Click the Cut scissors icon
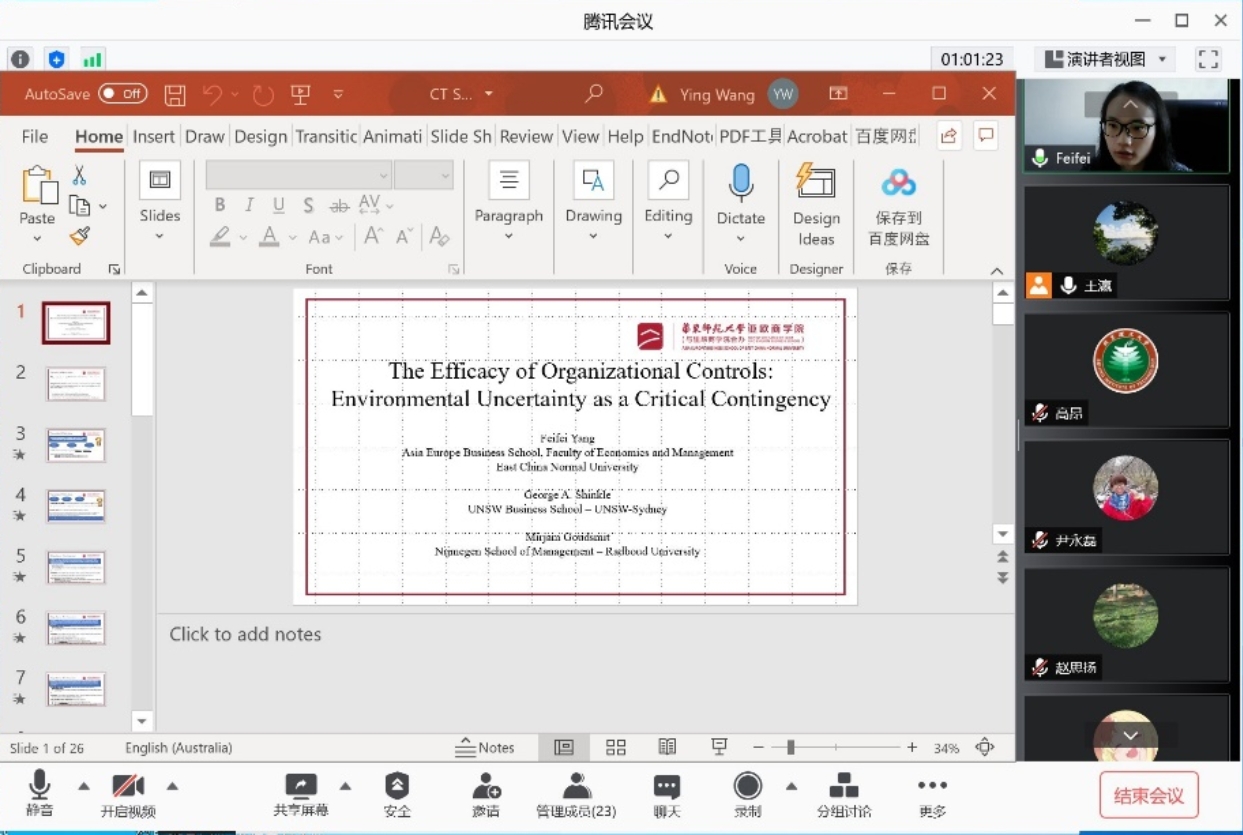 pos(79,176)
